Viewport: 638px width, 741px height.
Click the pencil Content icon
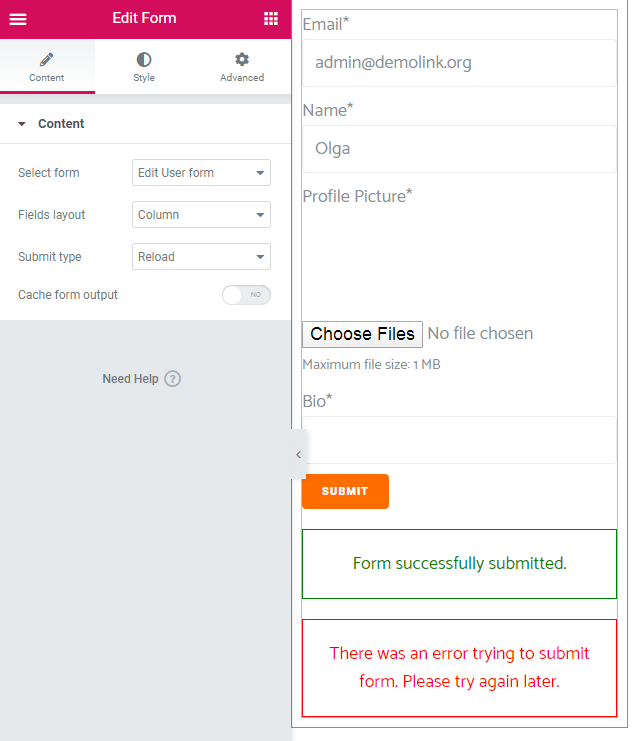[47, 60]
